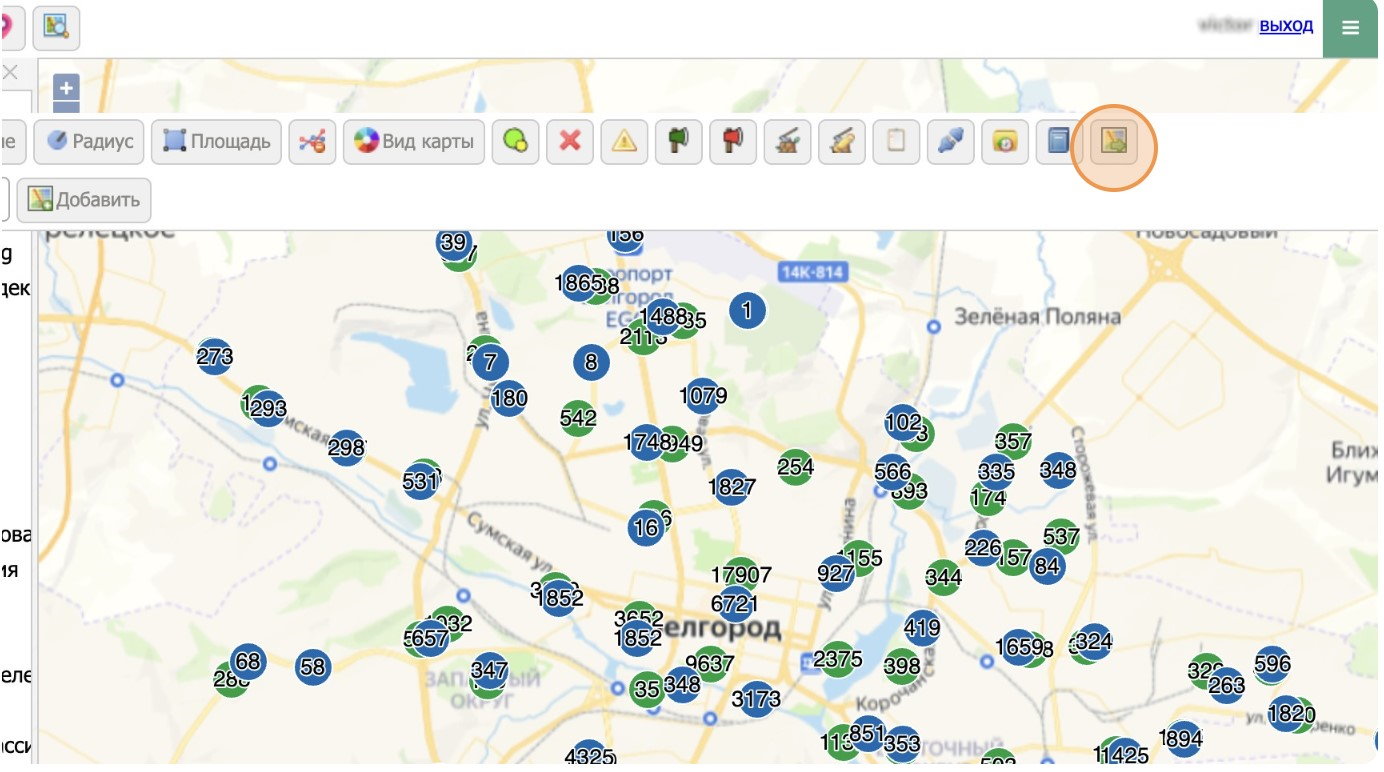Click the highlighted map export icon
Screen dimensions: 1384x772
coord(1114,142)
